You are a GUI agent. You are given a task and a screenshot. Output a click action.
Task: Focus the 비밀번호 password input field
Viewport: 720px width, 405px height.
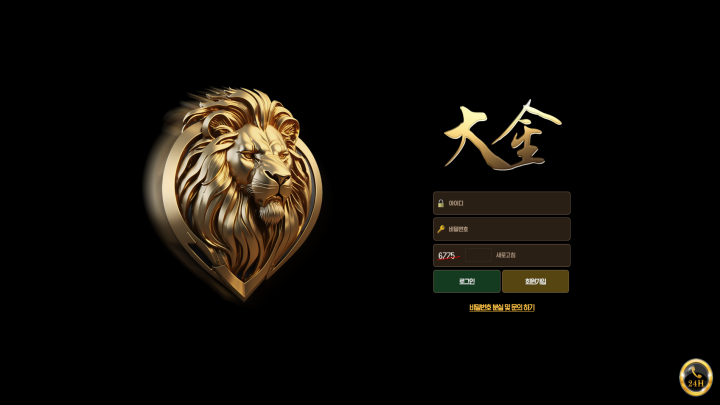pyautogui.click(x=502, y=229)
